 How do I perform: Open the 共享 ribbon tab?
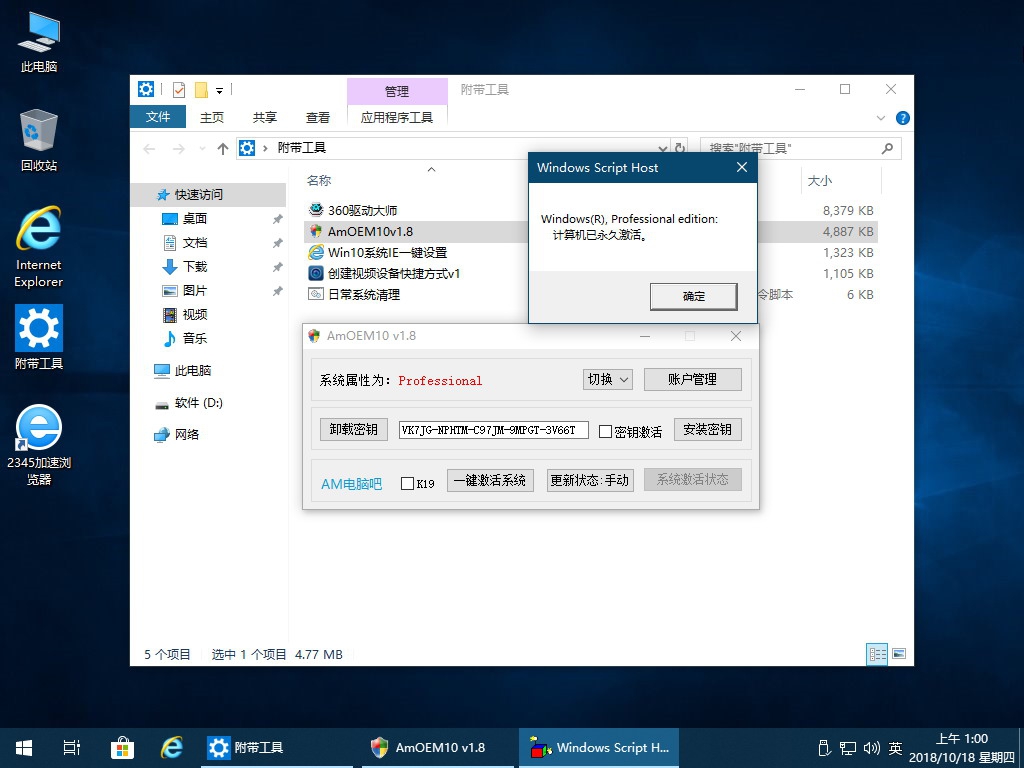pyautogui.click(x=264, y=118)
